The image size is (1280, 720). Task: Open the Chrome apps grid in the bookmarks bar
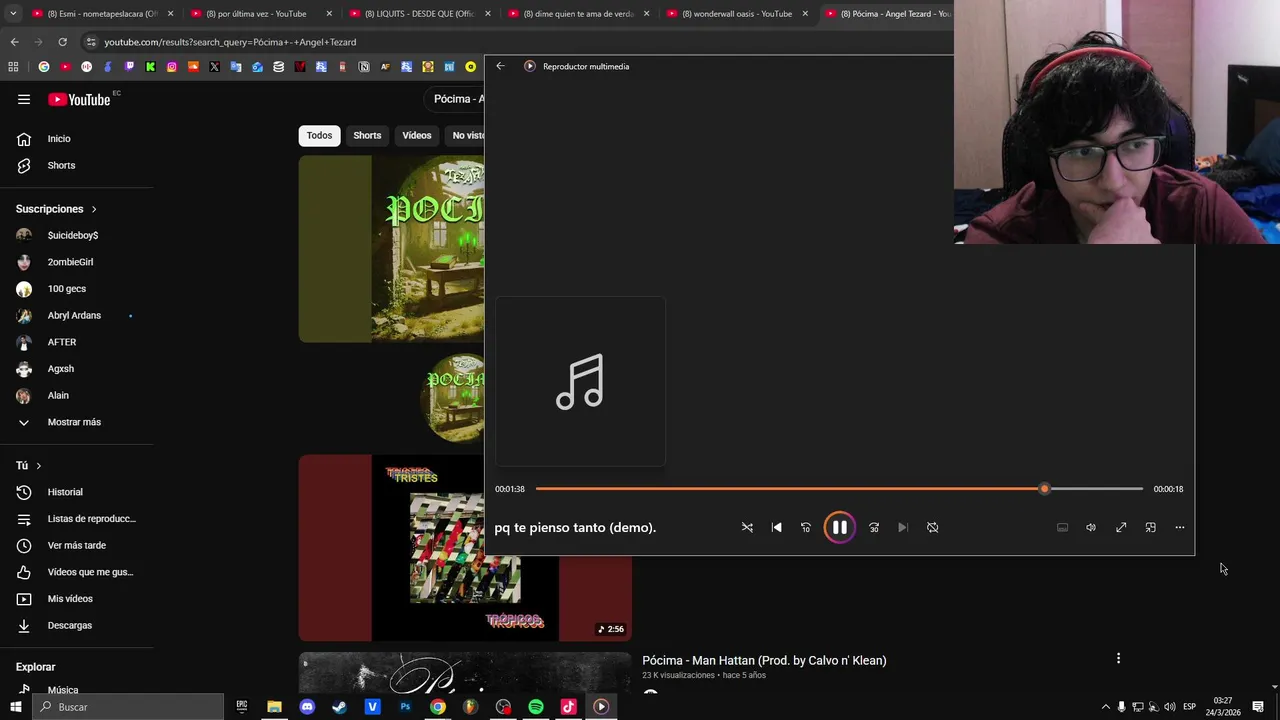click(x=13, y=67)
